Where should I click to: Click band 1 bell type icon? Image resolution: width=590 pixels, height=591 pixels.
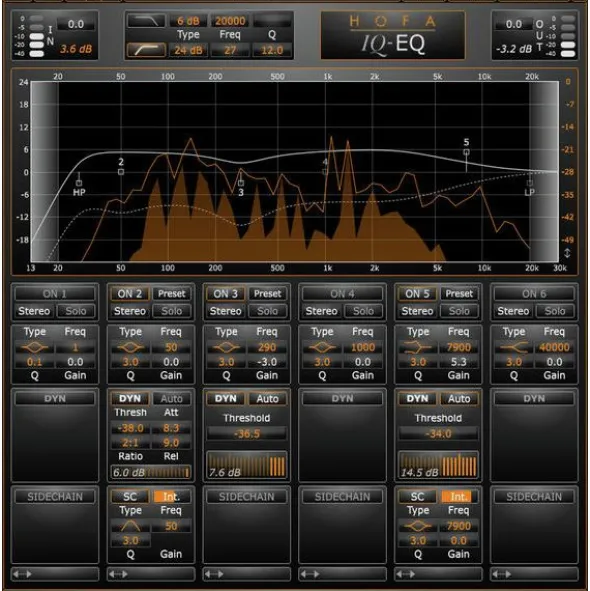[34, 347]
